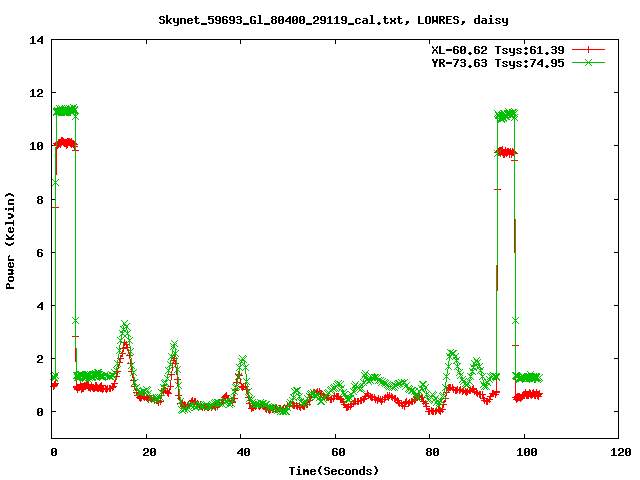Viewport: 640px width, 480px height.
Task: Click the y-axis tick label 10
Action: 36,146
